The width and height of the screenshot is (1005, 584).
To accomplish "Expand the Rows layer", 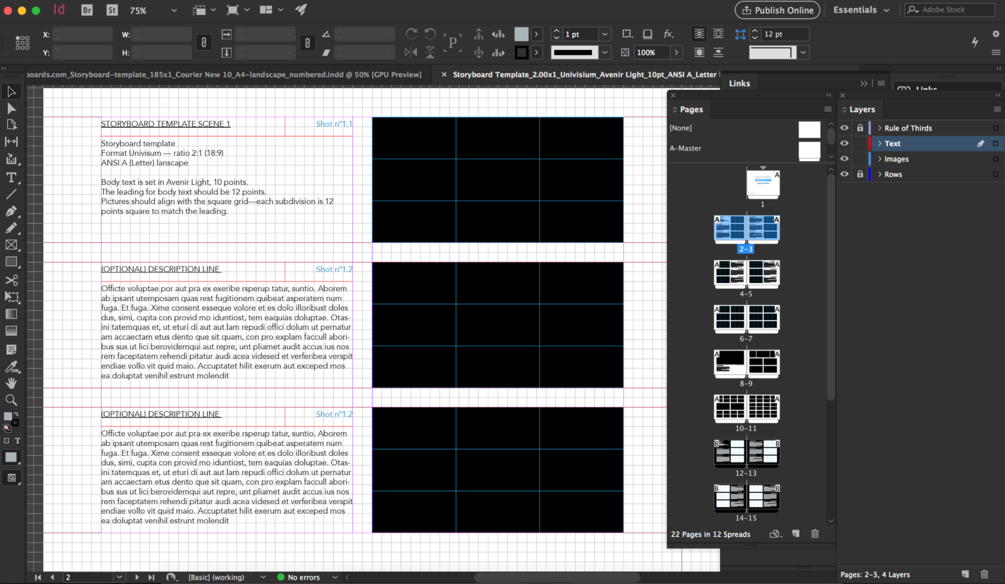I will point(879,174).
